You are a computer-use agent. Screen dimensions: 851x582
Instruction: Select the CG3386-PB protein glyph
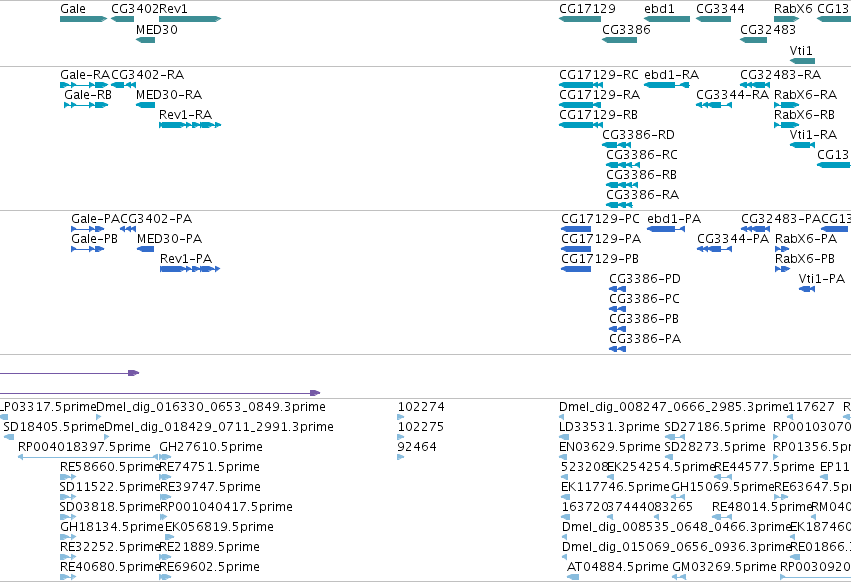pyautogui.click(x=618, y=329)
